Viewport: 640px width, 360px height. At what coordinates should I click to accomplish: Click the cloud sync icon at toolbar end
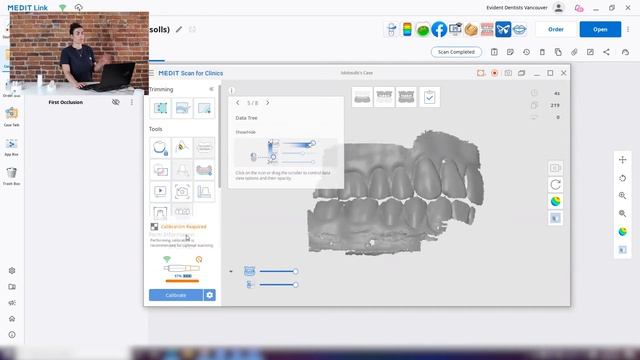click(x=625, y=52)
